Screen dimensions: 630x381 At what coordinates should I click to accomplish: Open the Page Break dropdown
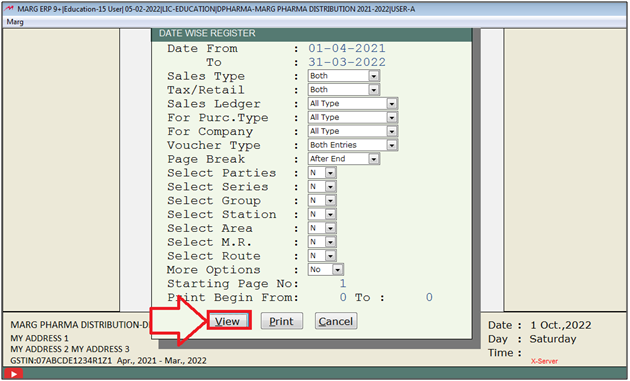[374, 159]
